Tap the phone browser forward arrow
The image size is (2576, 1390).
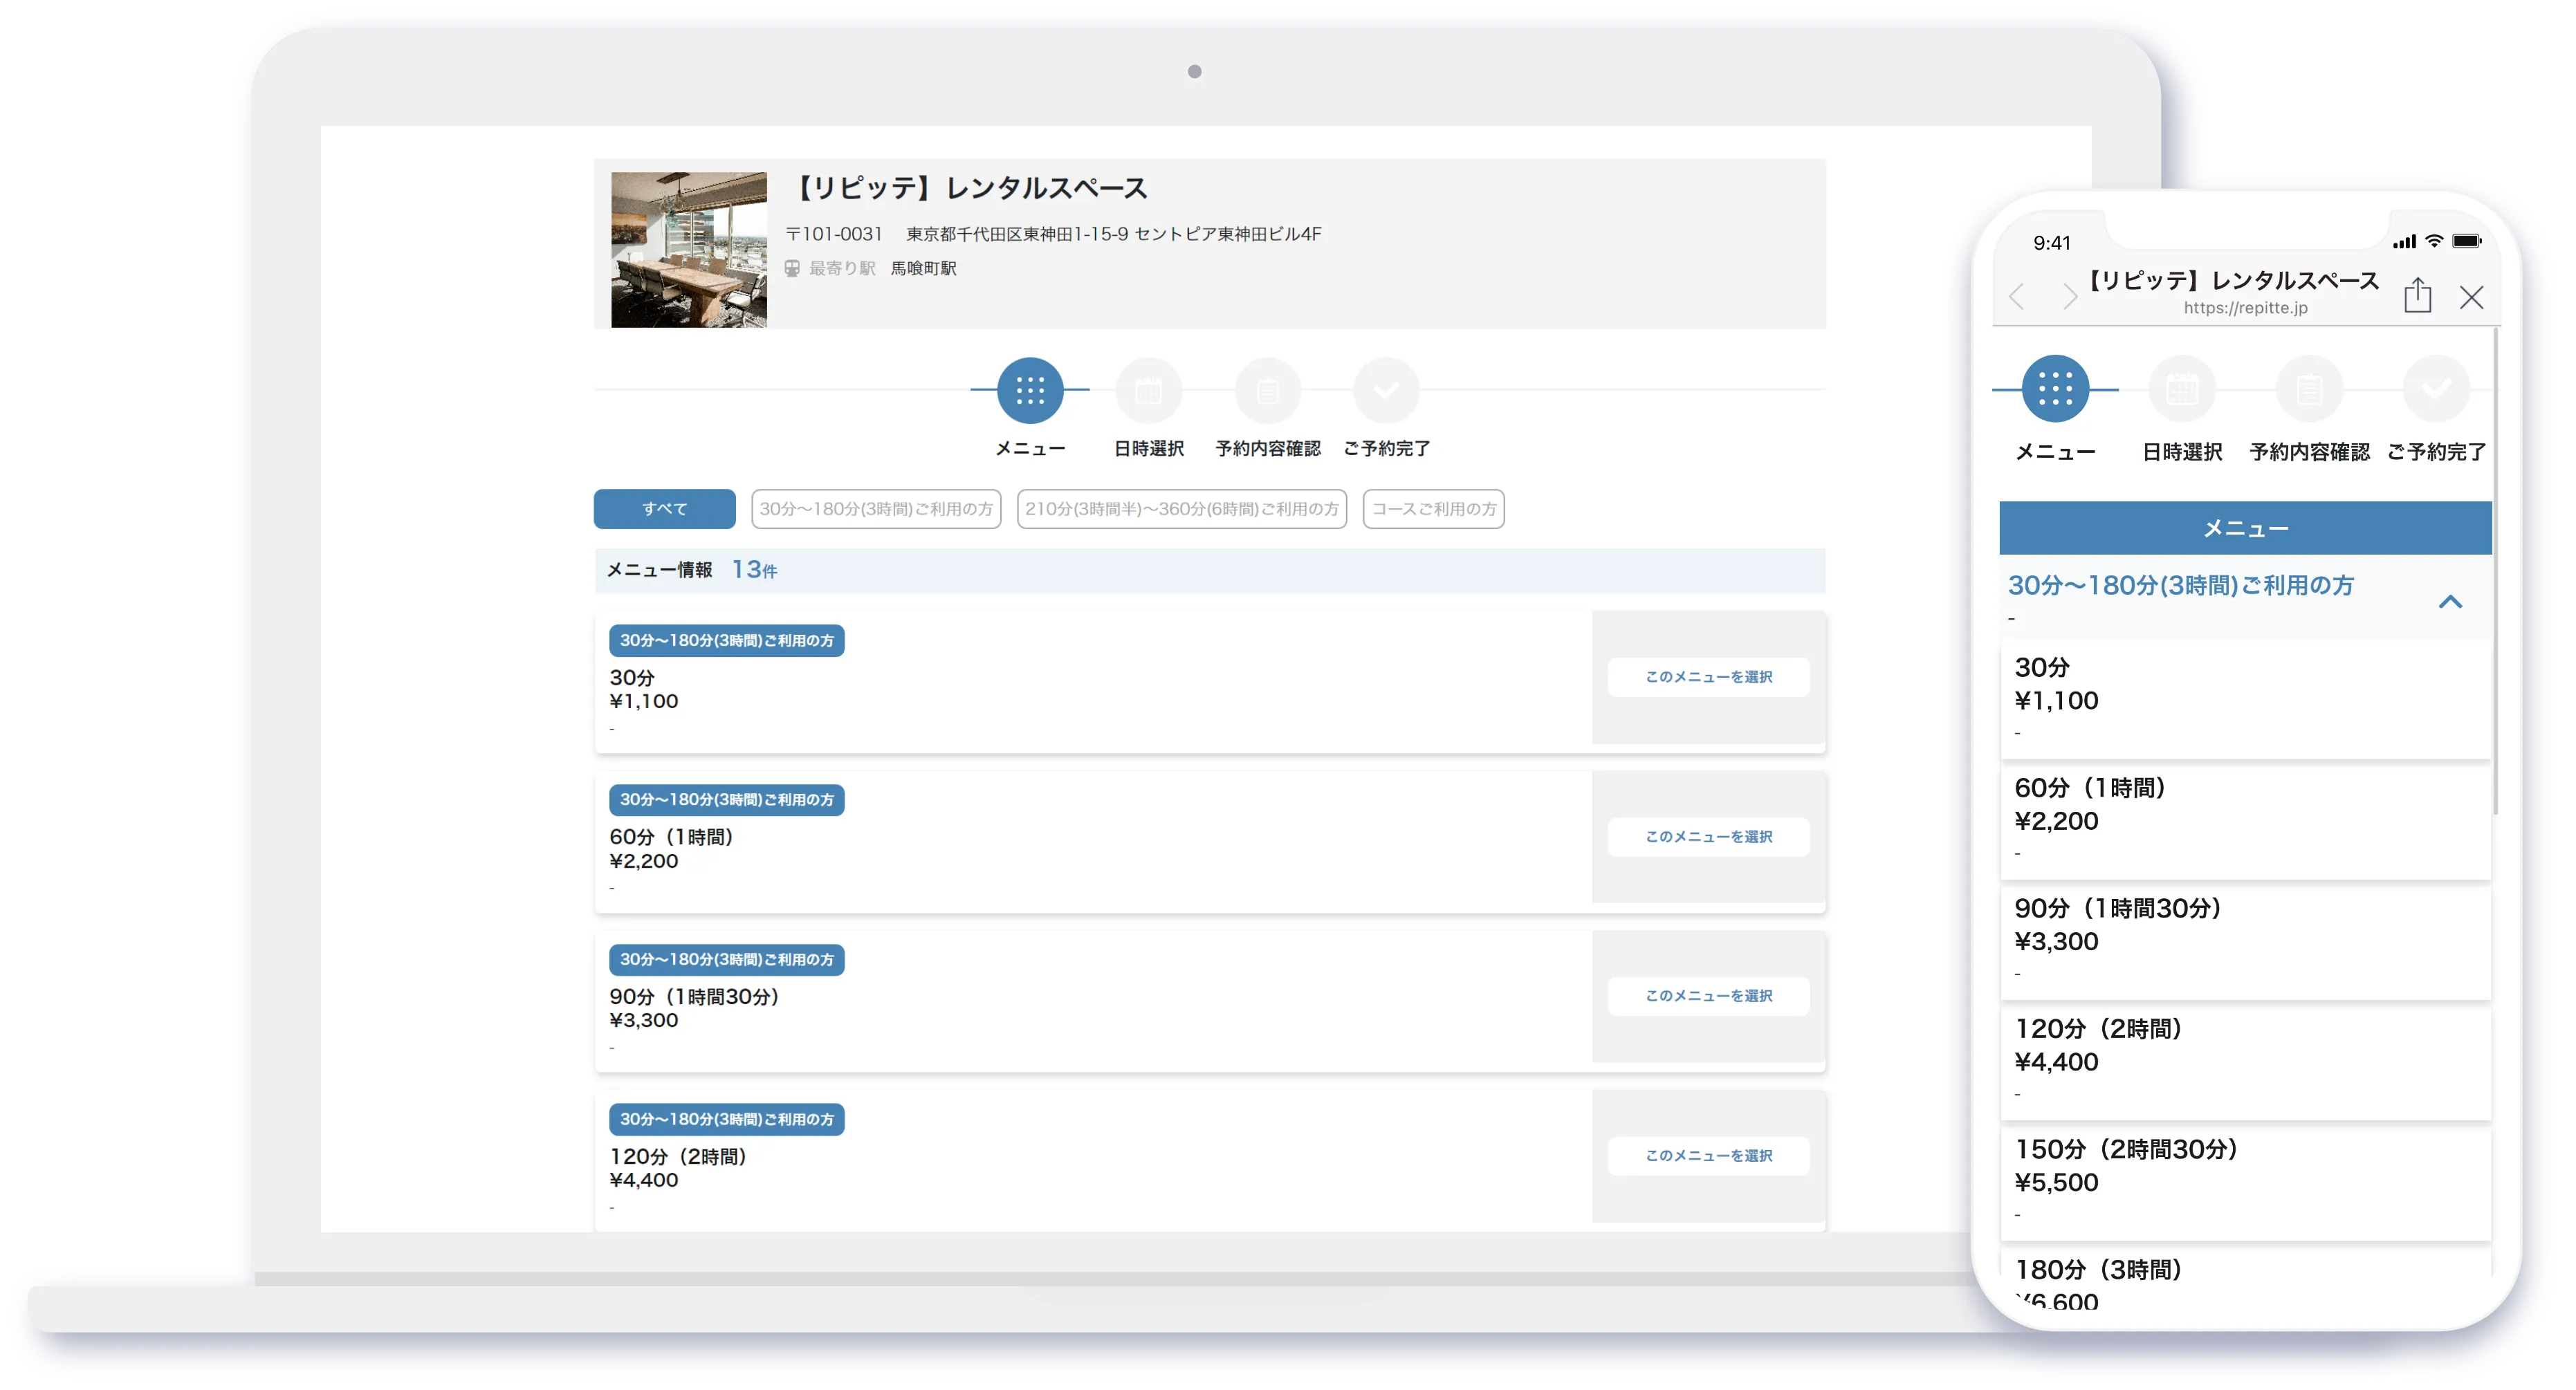[x=2069, y=297]
